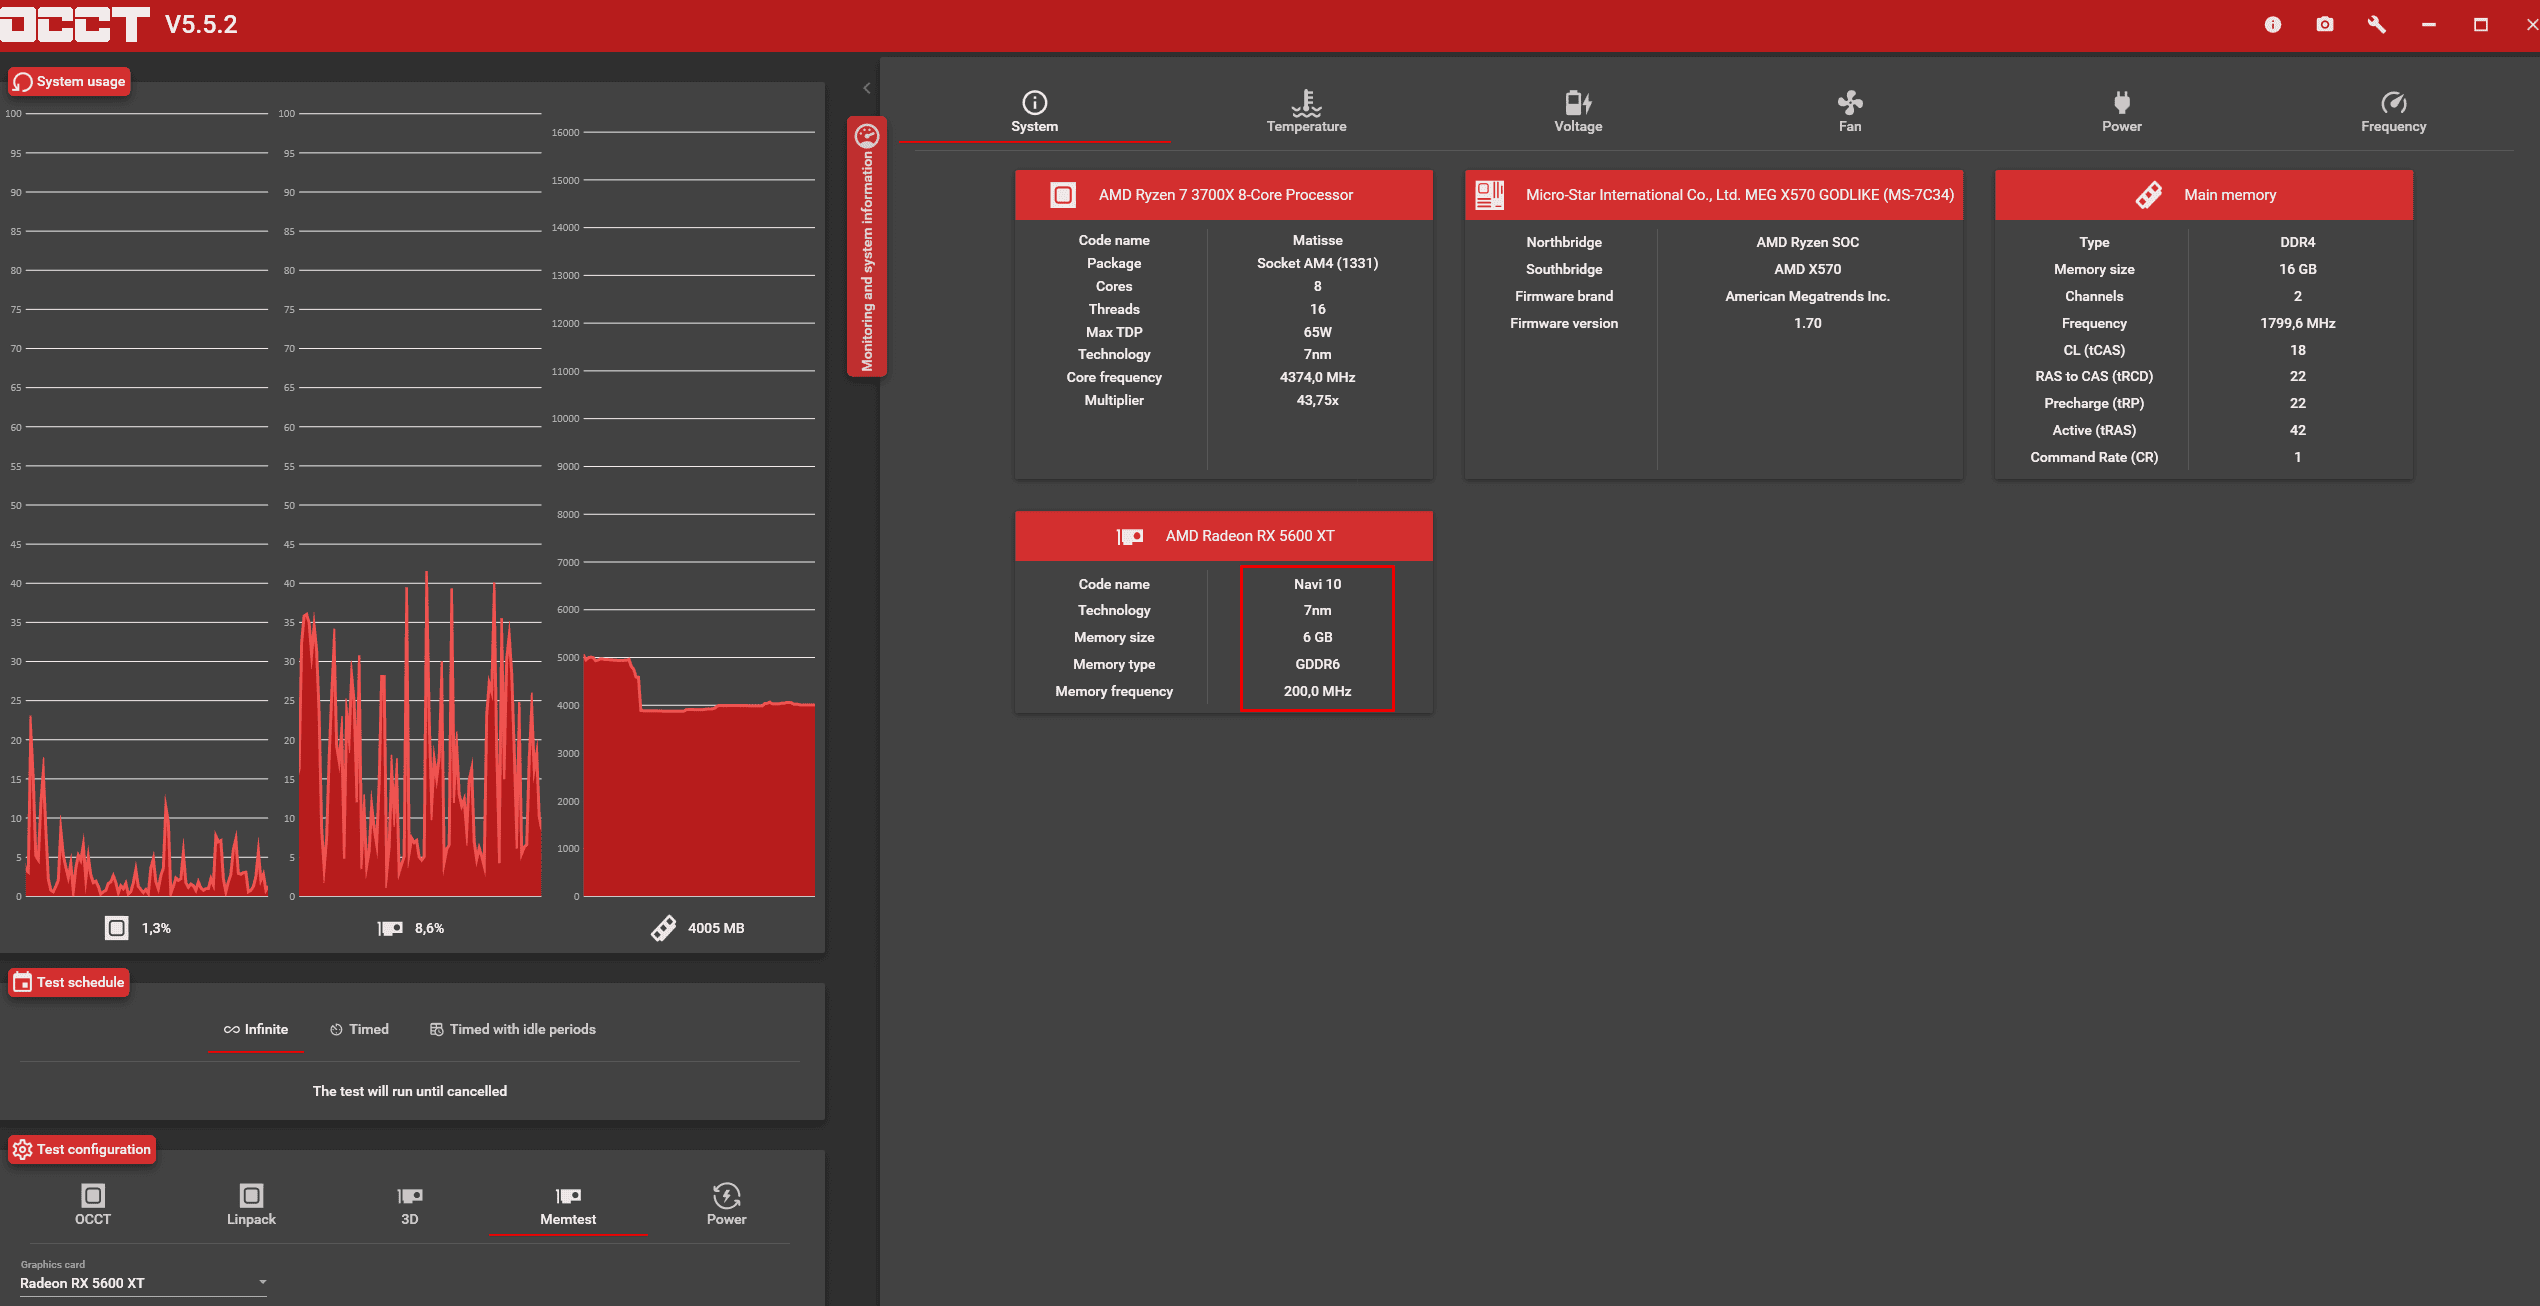2540x1306 pixels.
Task: Open the Graphics card dropdown
Action: [x=143, y=1283]
